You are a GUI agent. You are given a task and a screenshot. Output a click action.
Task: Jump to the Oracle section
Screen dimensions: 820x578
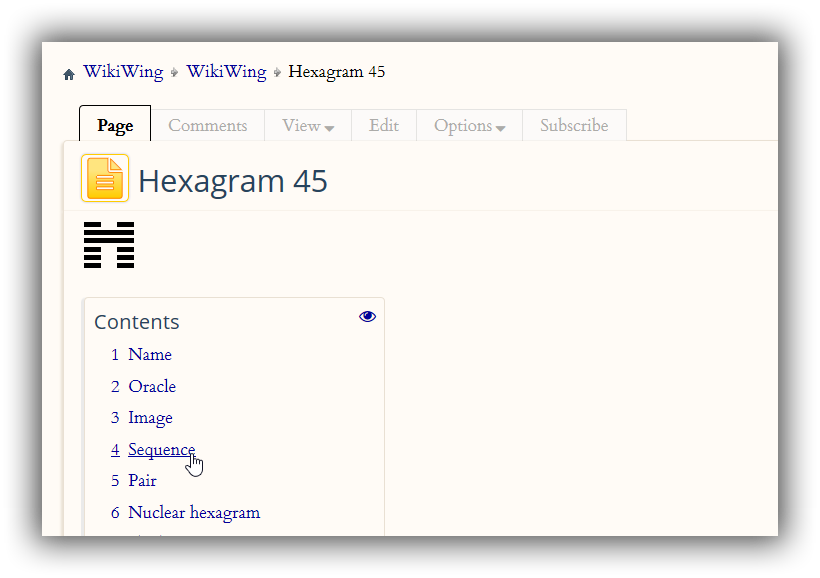152,387
